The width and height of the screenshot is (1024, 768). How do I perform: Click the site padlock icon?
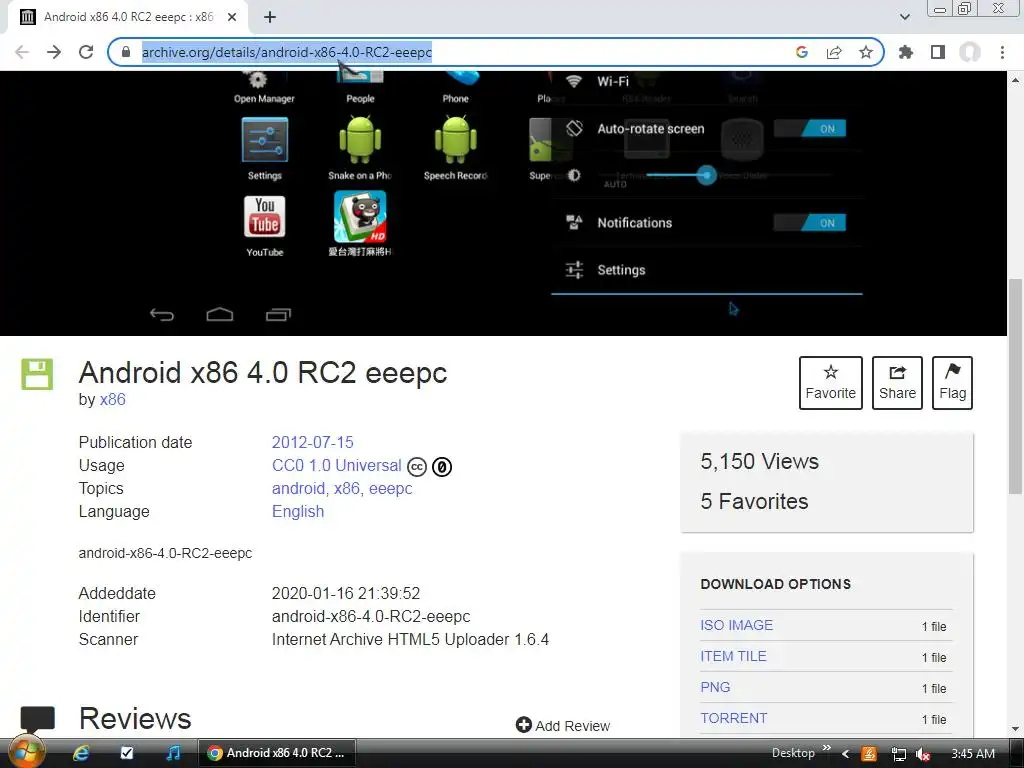pos(126,52)
